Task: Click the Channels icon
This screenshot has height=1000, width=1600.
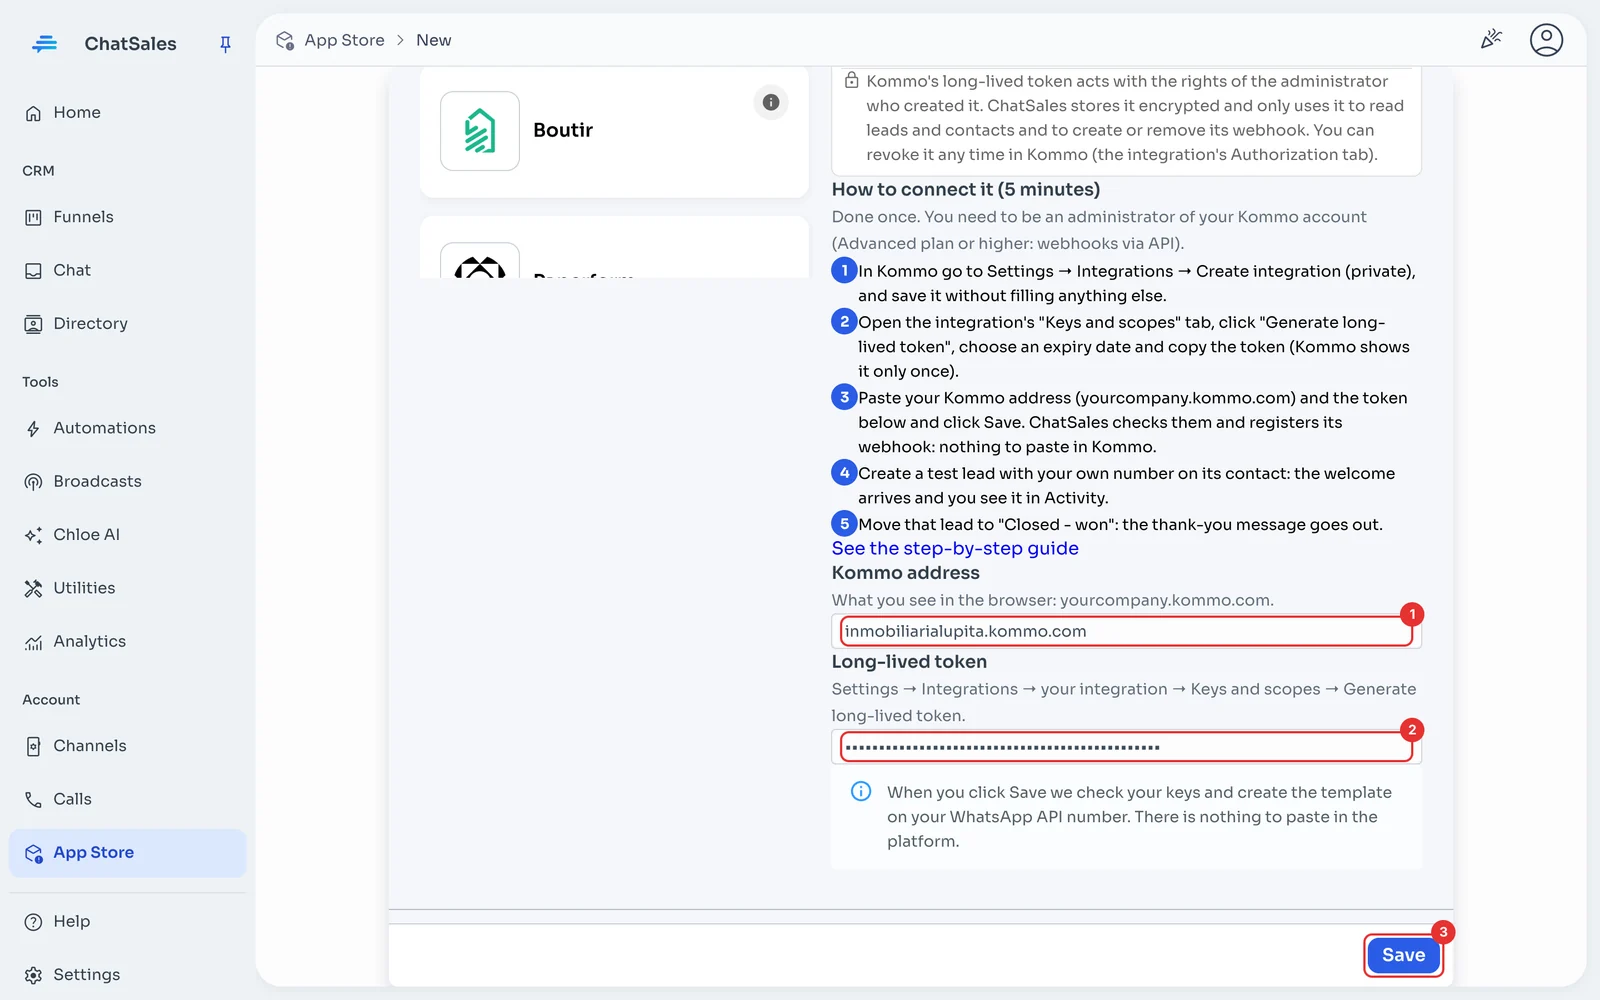Action: point(33,746)
